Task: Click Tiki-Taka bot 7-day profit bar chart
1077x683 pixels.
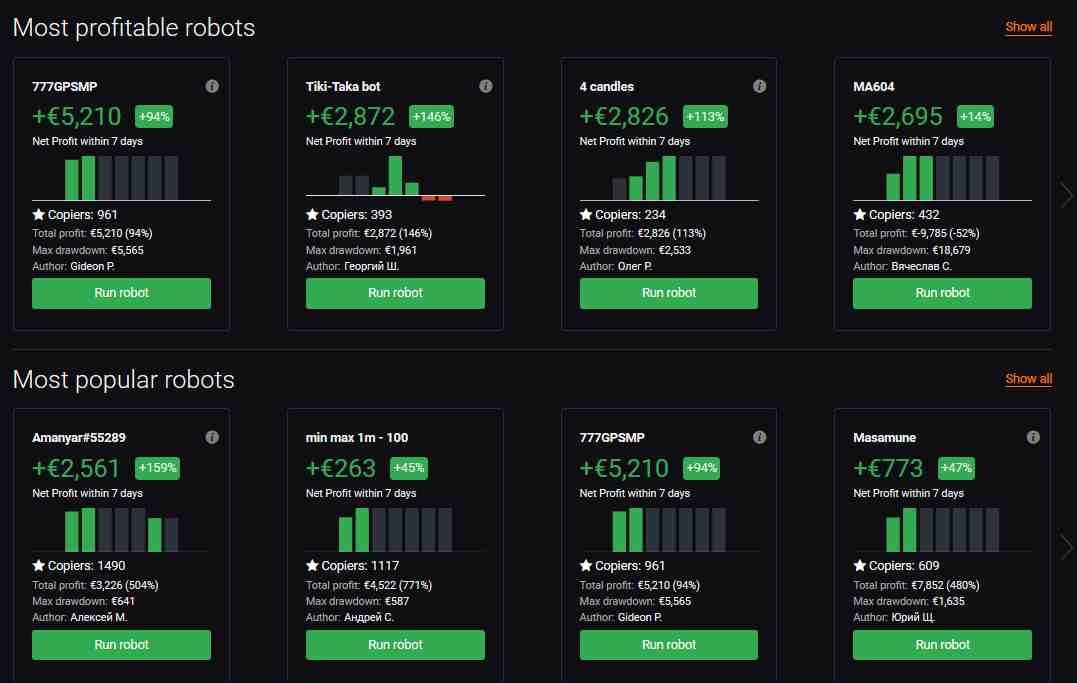Action: [395, 178]
